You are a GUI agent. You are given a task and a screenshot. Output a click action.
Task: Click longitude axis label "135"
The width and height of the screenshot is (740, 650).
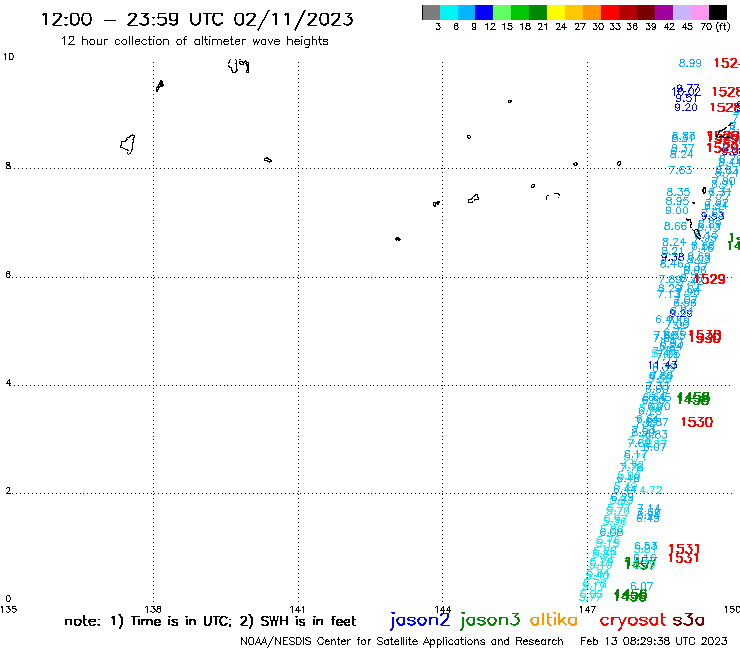[8, 609]
